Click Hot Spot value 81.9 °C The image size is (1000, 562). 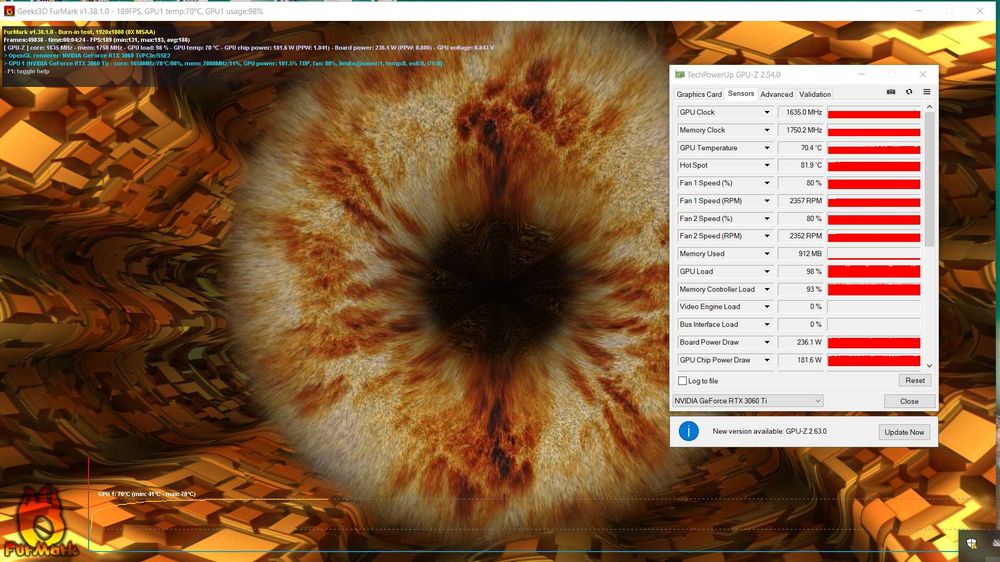[x=800, y=165]
